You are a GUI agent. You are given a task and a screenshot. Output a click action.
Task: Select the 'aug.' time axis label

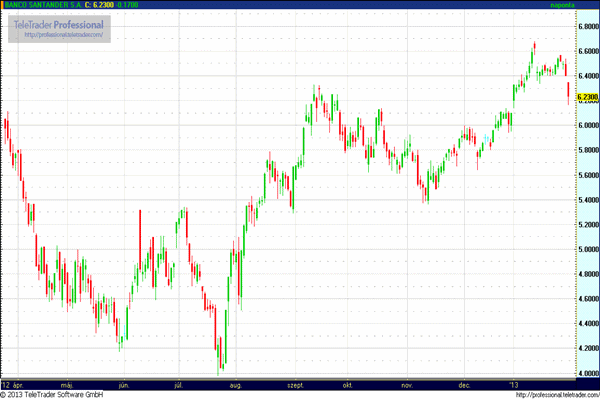pos(236,384)
